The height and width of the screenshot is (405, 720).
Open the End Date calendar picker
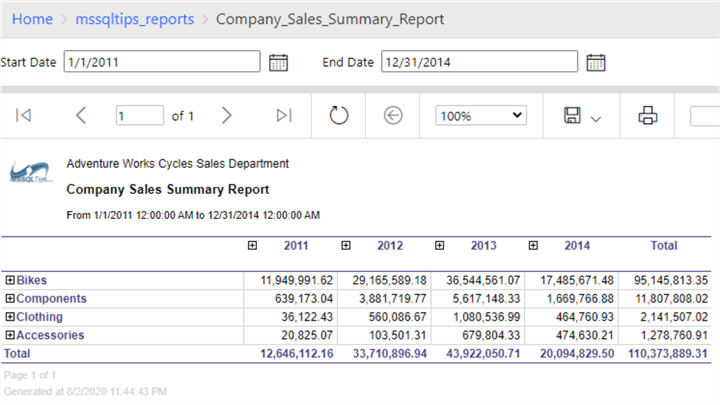tap(596, 63)
